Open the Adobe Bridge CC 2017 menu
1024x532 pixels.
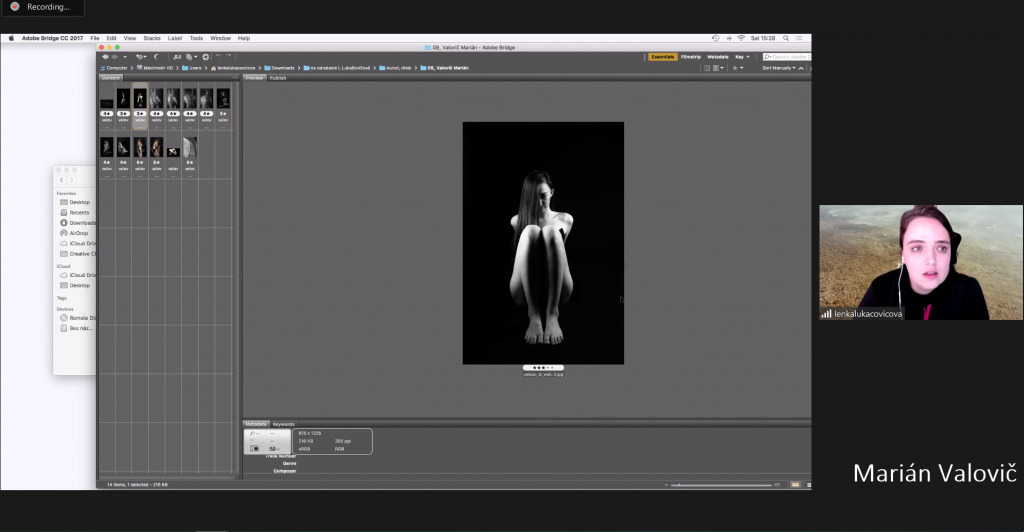52,38
